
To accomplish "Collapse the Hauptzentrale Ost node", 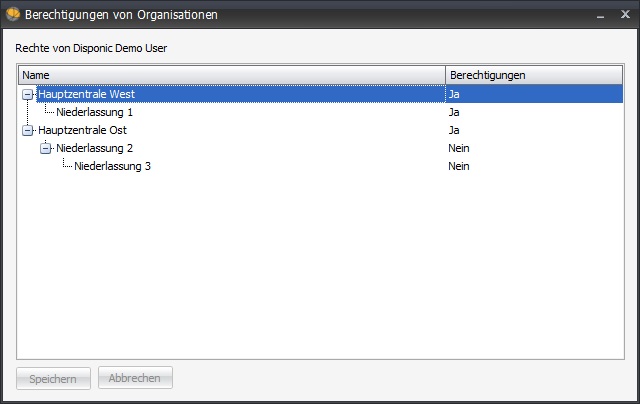I will pos(27,131).
